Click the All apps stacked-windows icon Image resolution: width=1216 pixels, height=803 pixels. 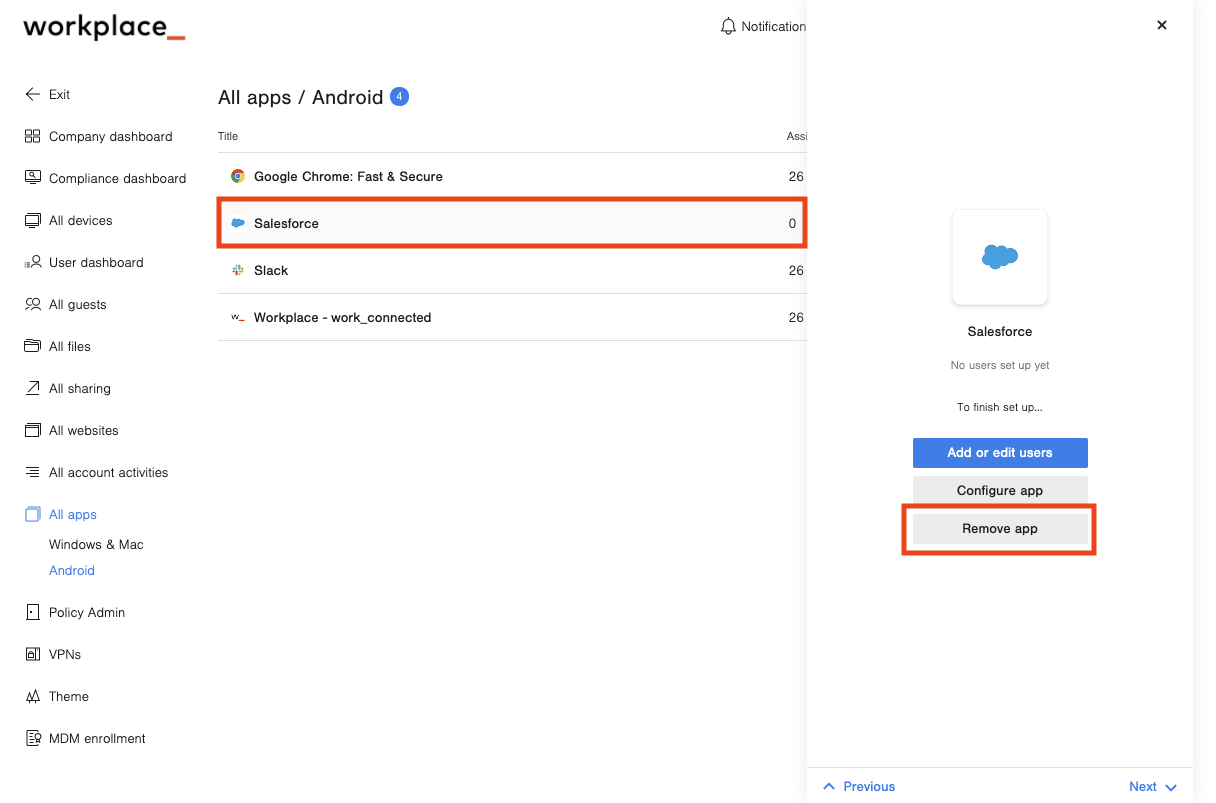(x=32, y=514)
